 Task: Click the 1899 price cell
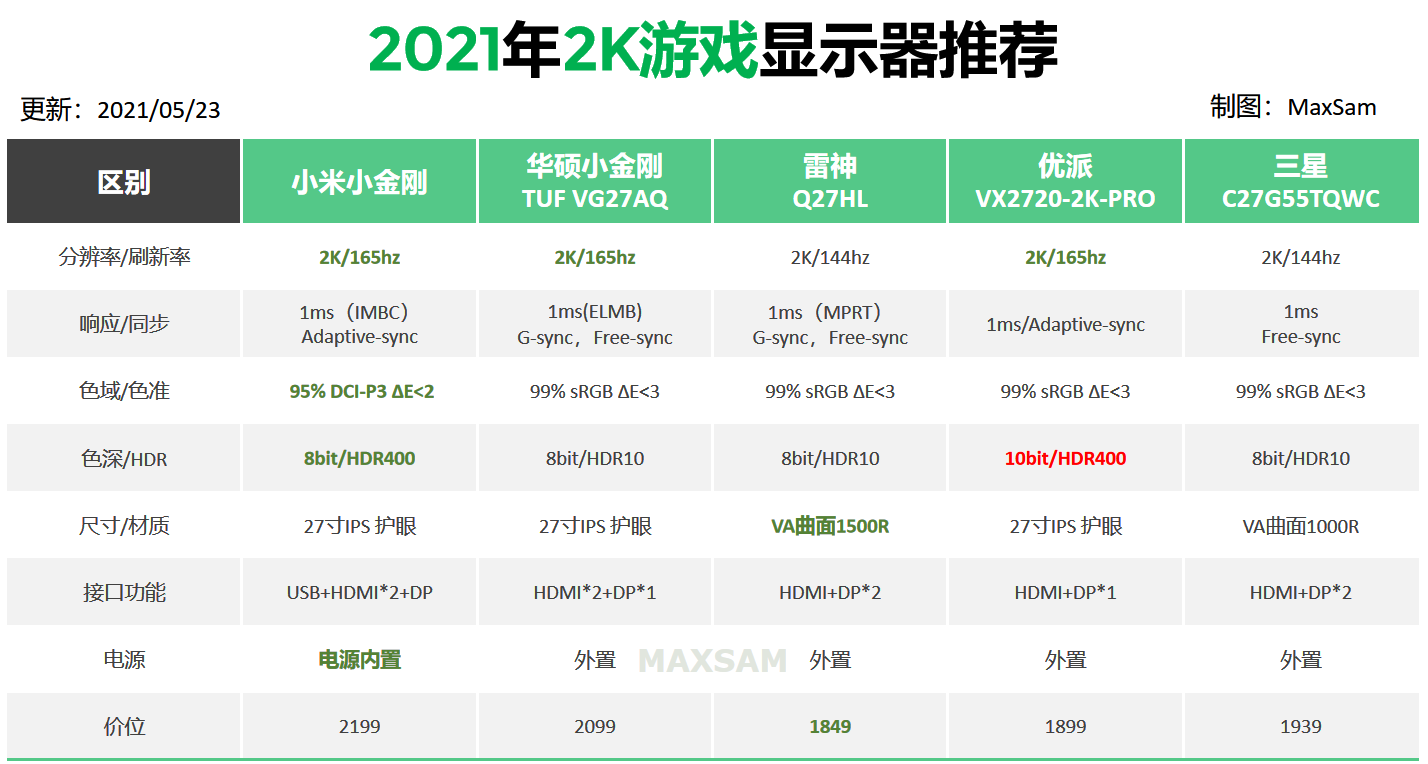(x=1065, y=726)
